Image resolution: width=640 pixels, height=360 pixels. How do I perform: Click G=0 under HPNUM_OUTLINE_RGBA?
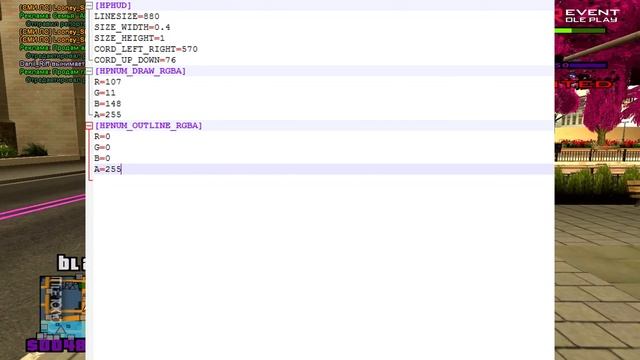(102, 148)
